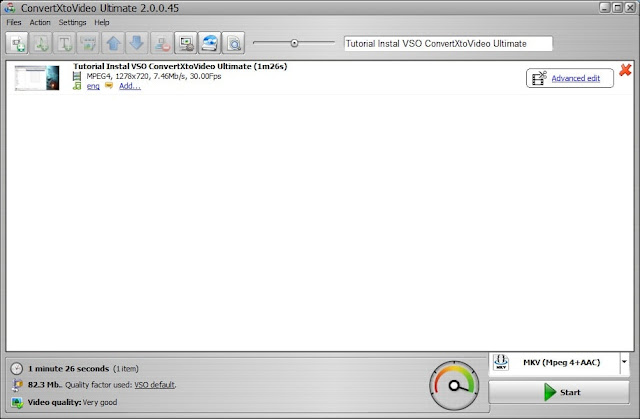640x419 pixels.
Task: Click the disc drive toolbar icon
Action: (x=209, y=43)
